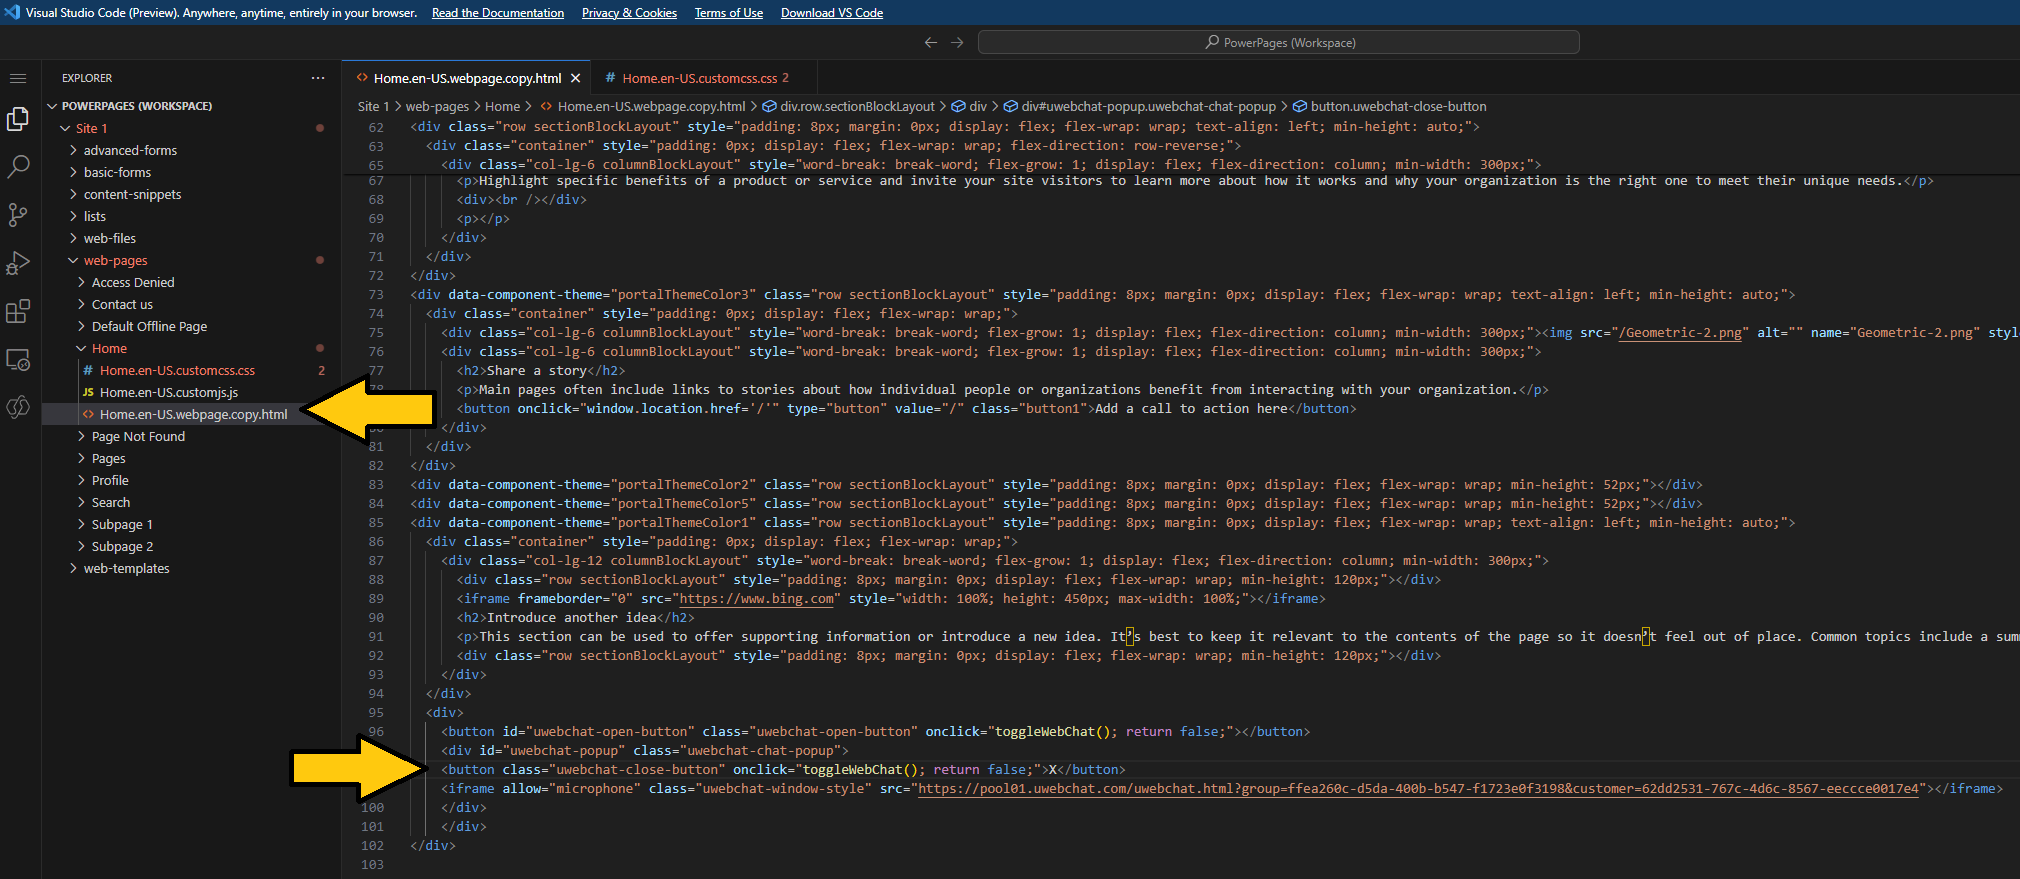
Task: Click the PowerPages (Workspace) search box
Action: tap(1278, 42)
